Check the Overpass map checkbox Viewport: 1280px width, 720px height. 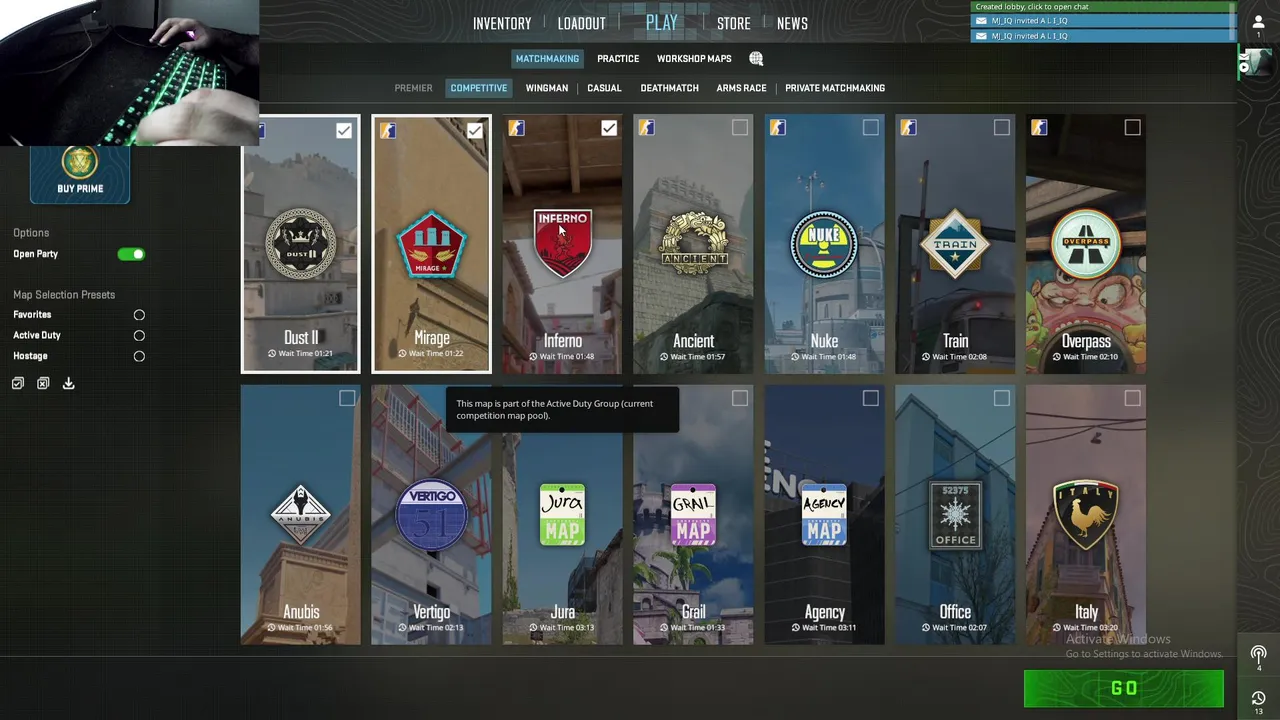[x=1133, y=128]
